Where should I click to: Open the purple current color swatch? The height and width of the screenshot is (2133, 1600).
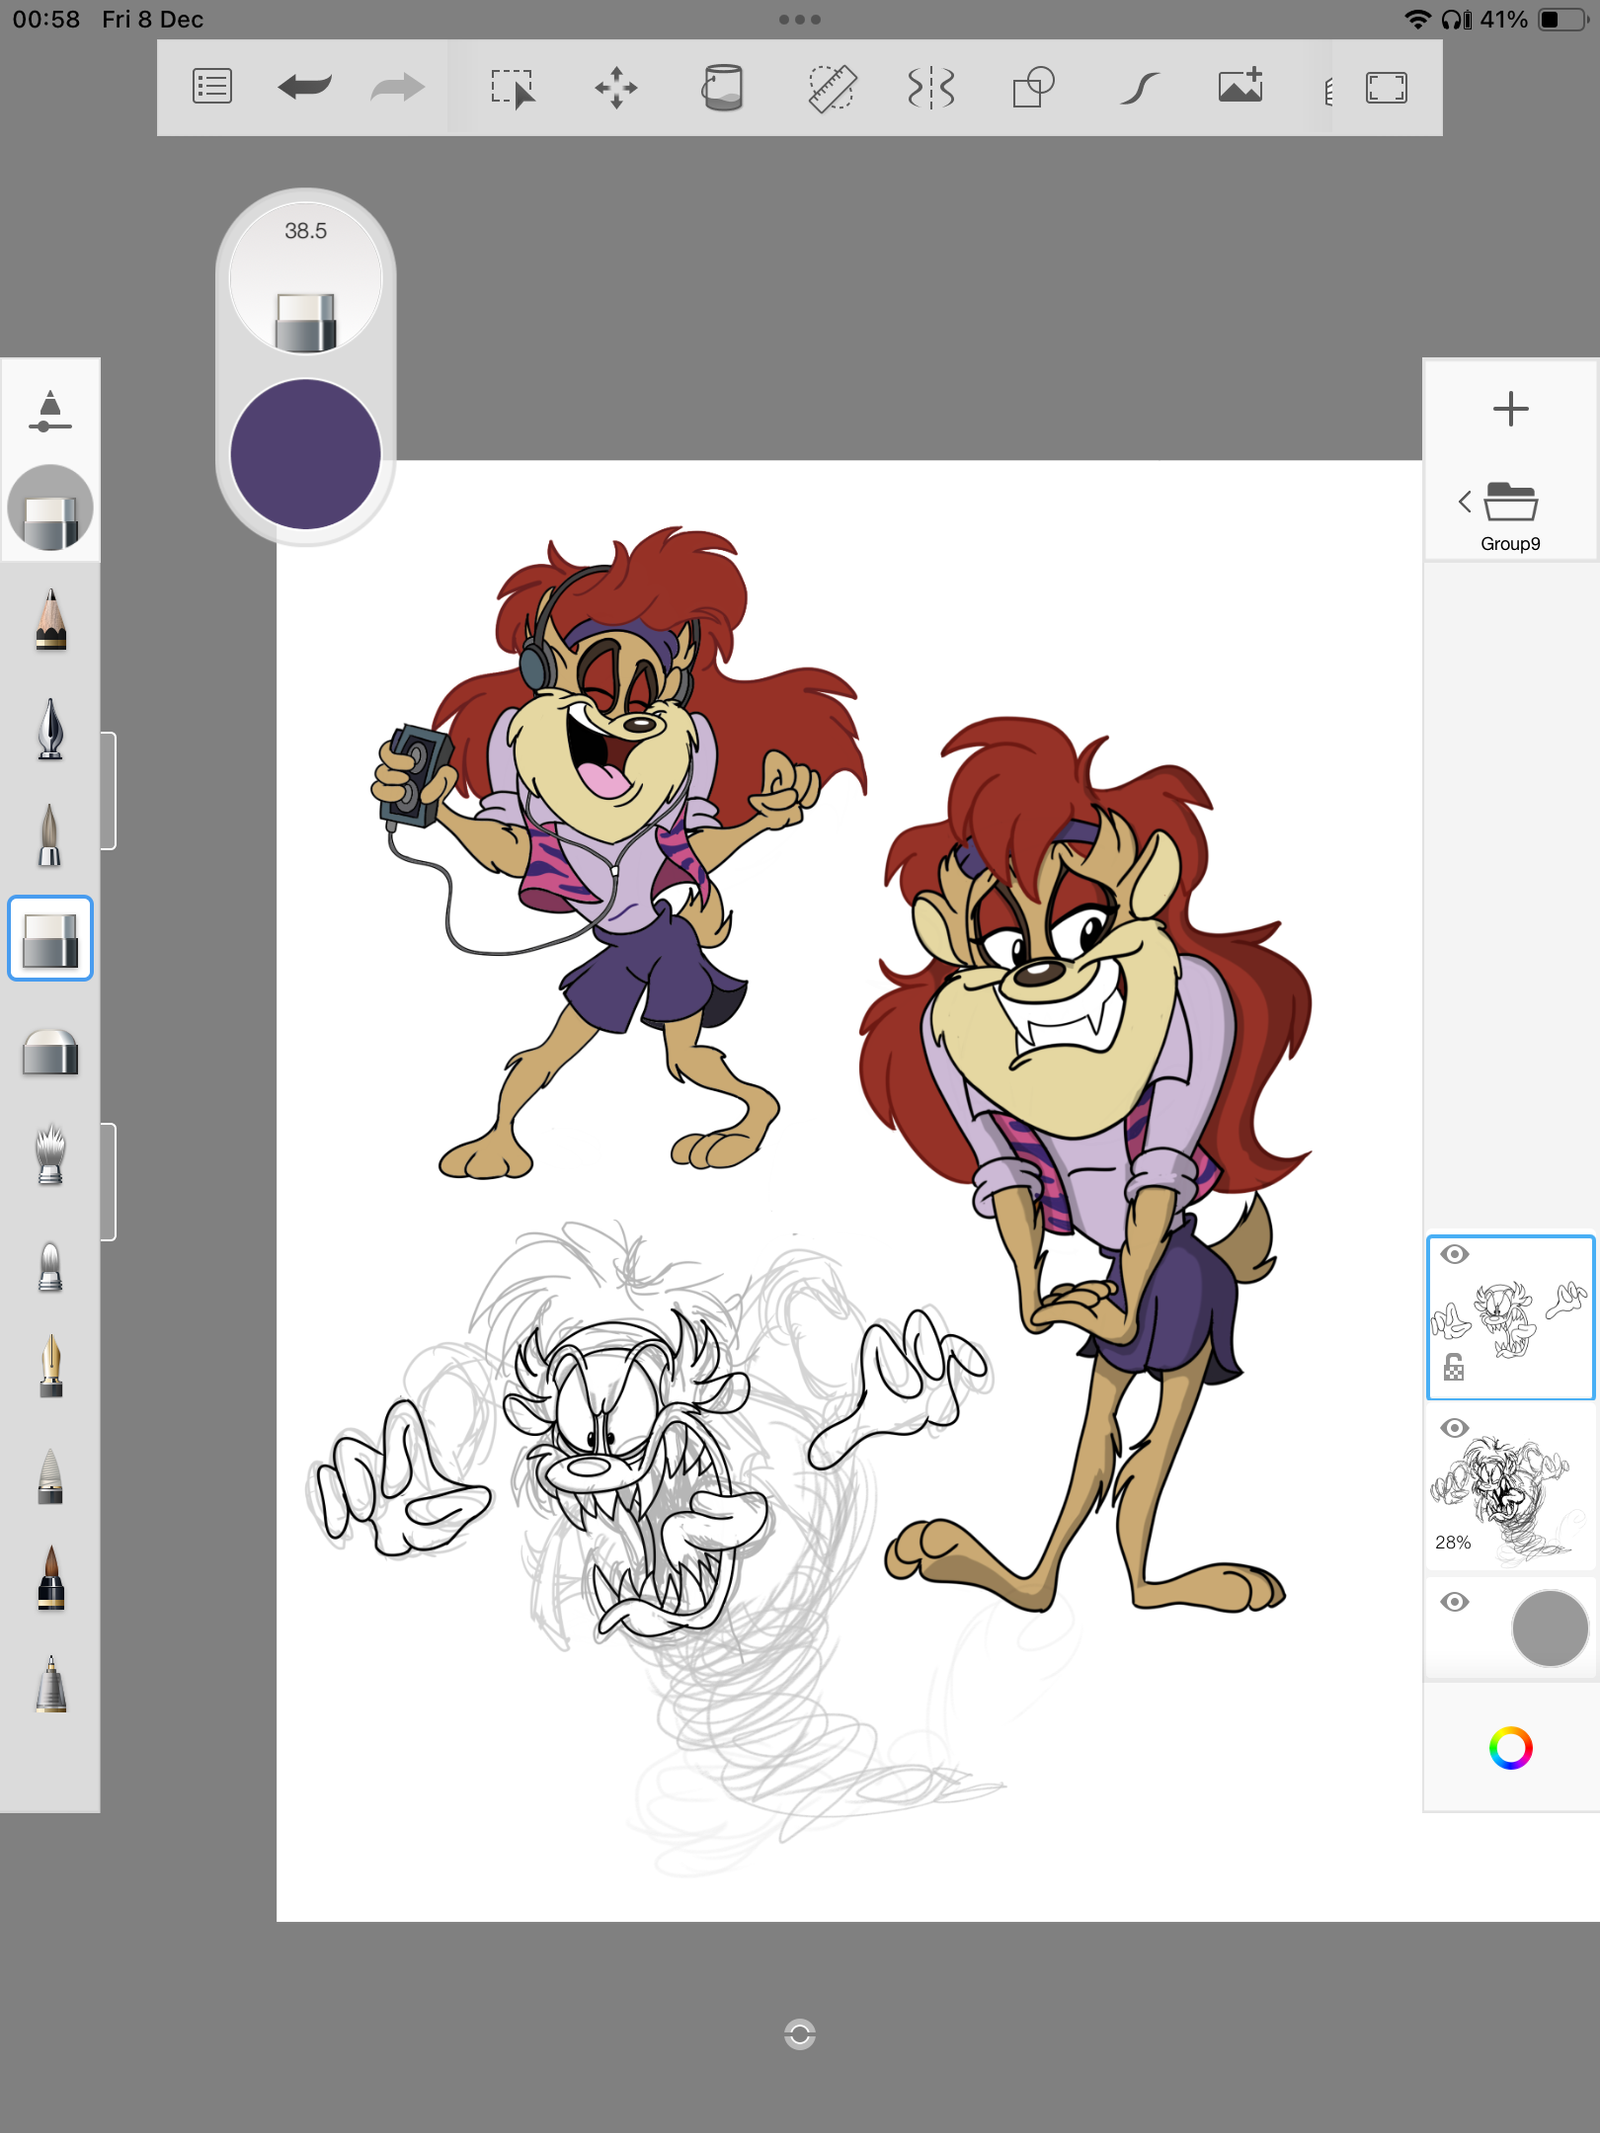click(305, 454)
